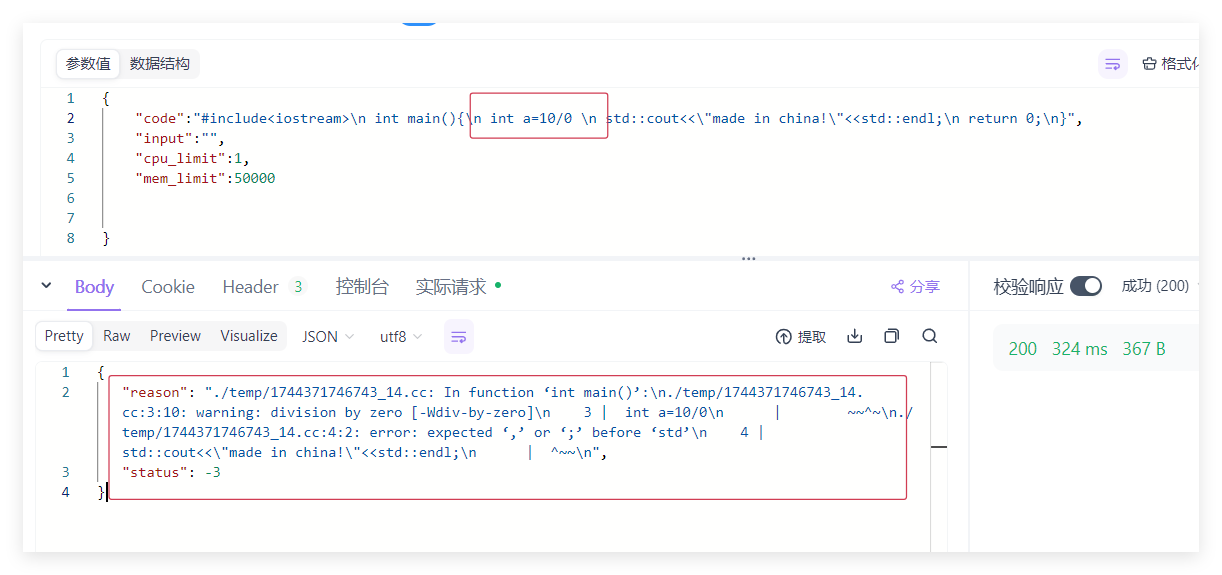
Task: Copy the response body
Action: tap(891, 336)
